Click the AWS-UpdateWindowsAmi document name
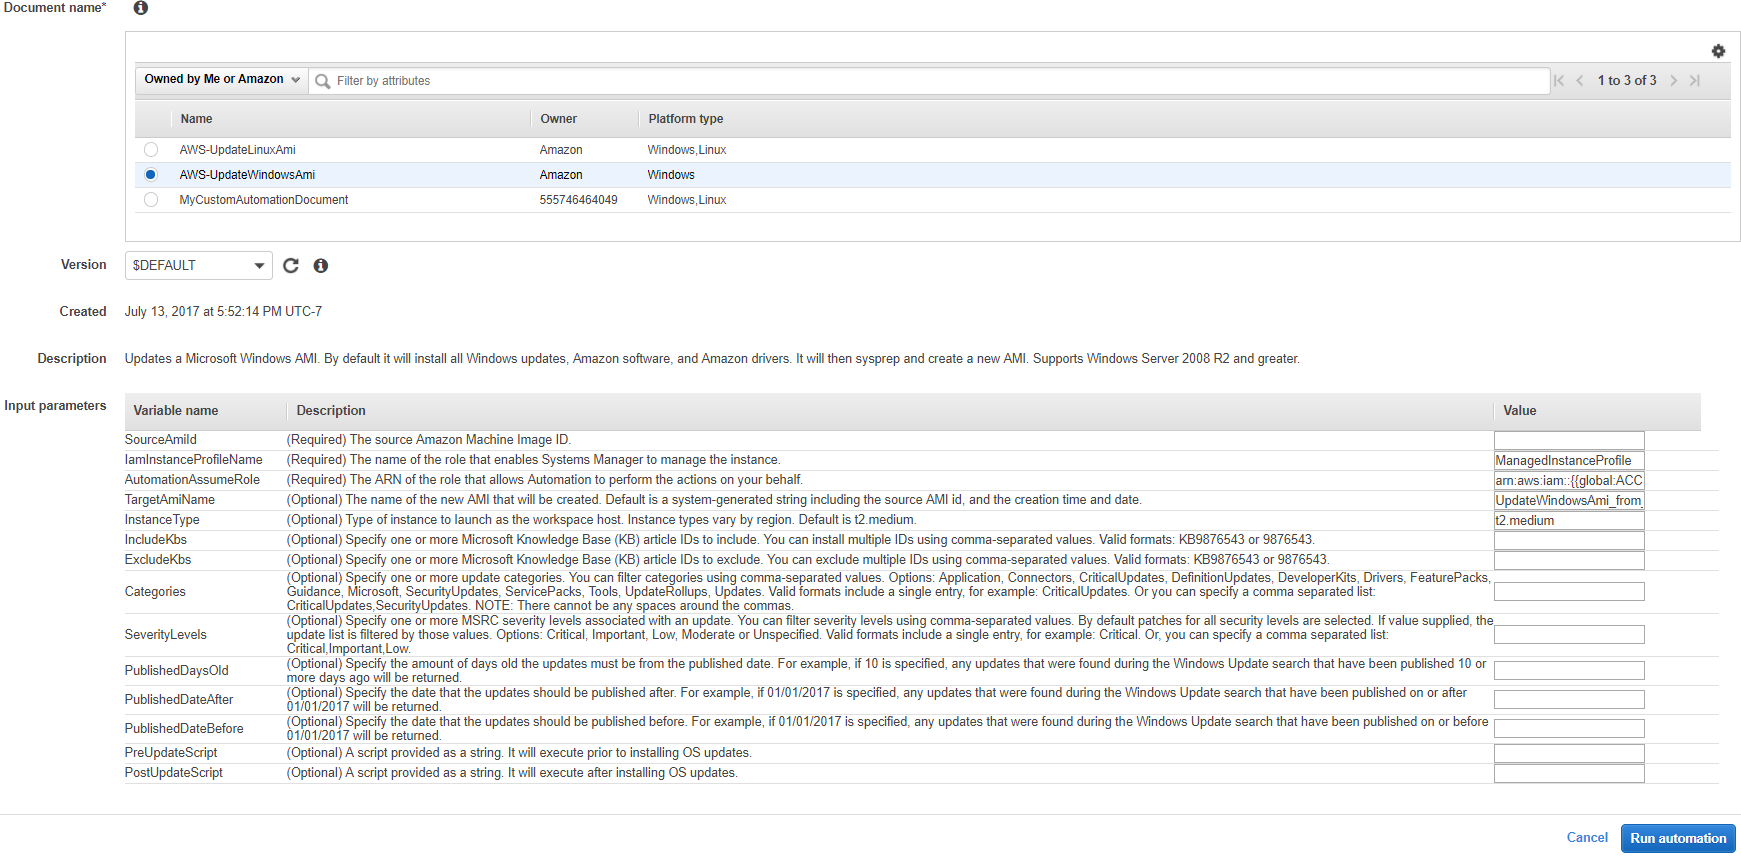 pos(247,175)
